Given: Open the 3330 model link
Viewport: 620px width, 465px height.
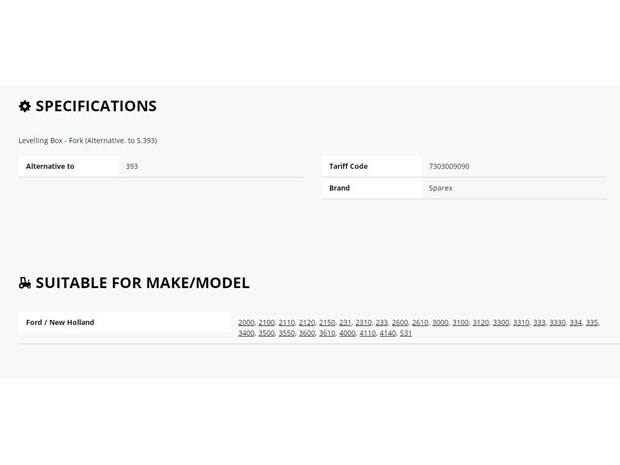Looking at the screenshot, I should click(x=558, y=323).
